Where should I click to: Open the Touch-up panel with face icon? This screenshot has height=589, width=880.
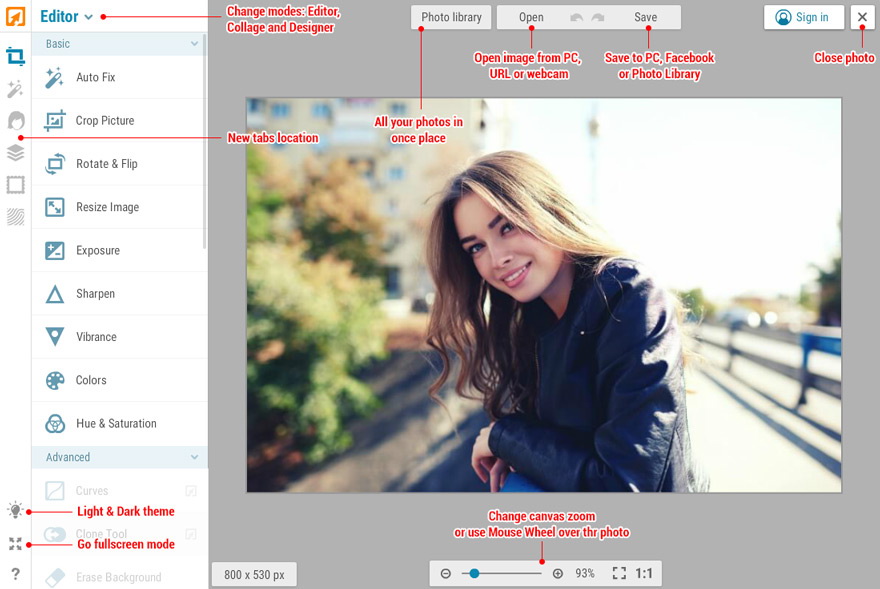[x=14, y=120]
